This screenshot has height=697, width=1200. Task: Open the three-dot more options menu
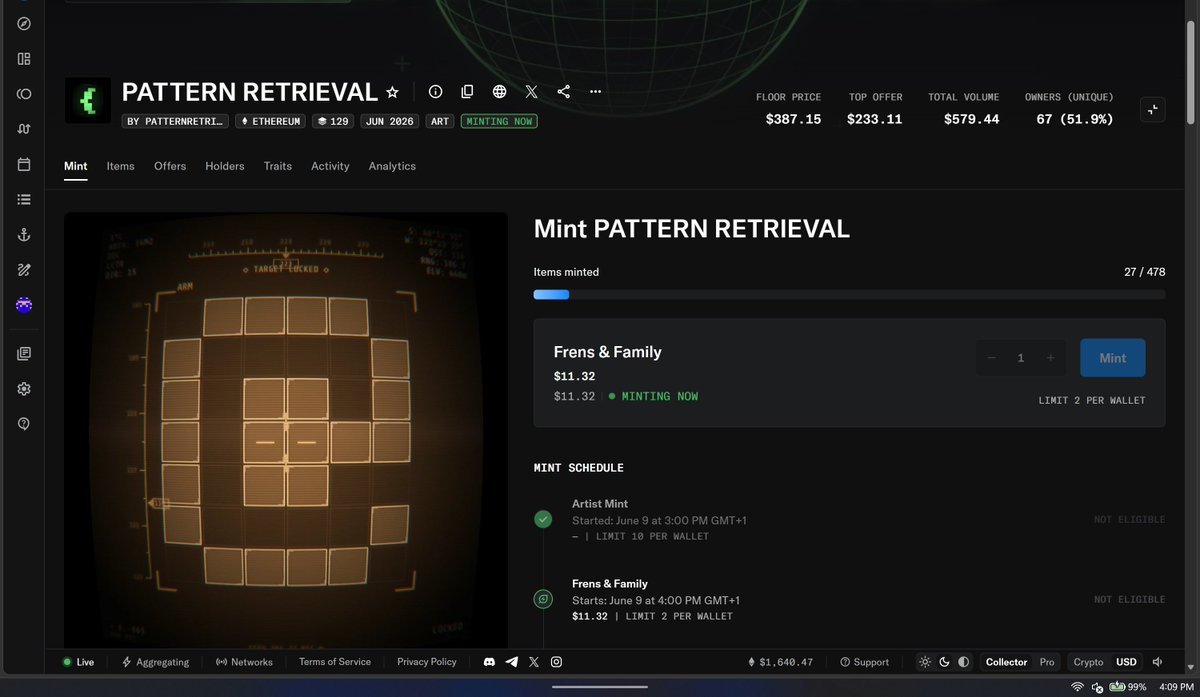[595, 92]
